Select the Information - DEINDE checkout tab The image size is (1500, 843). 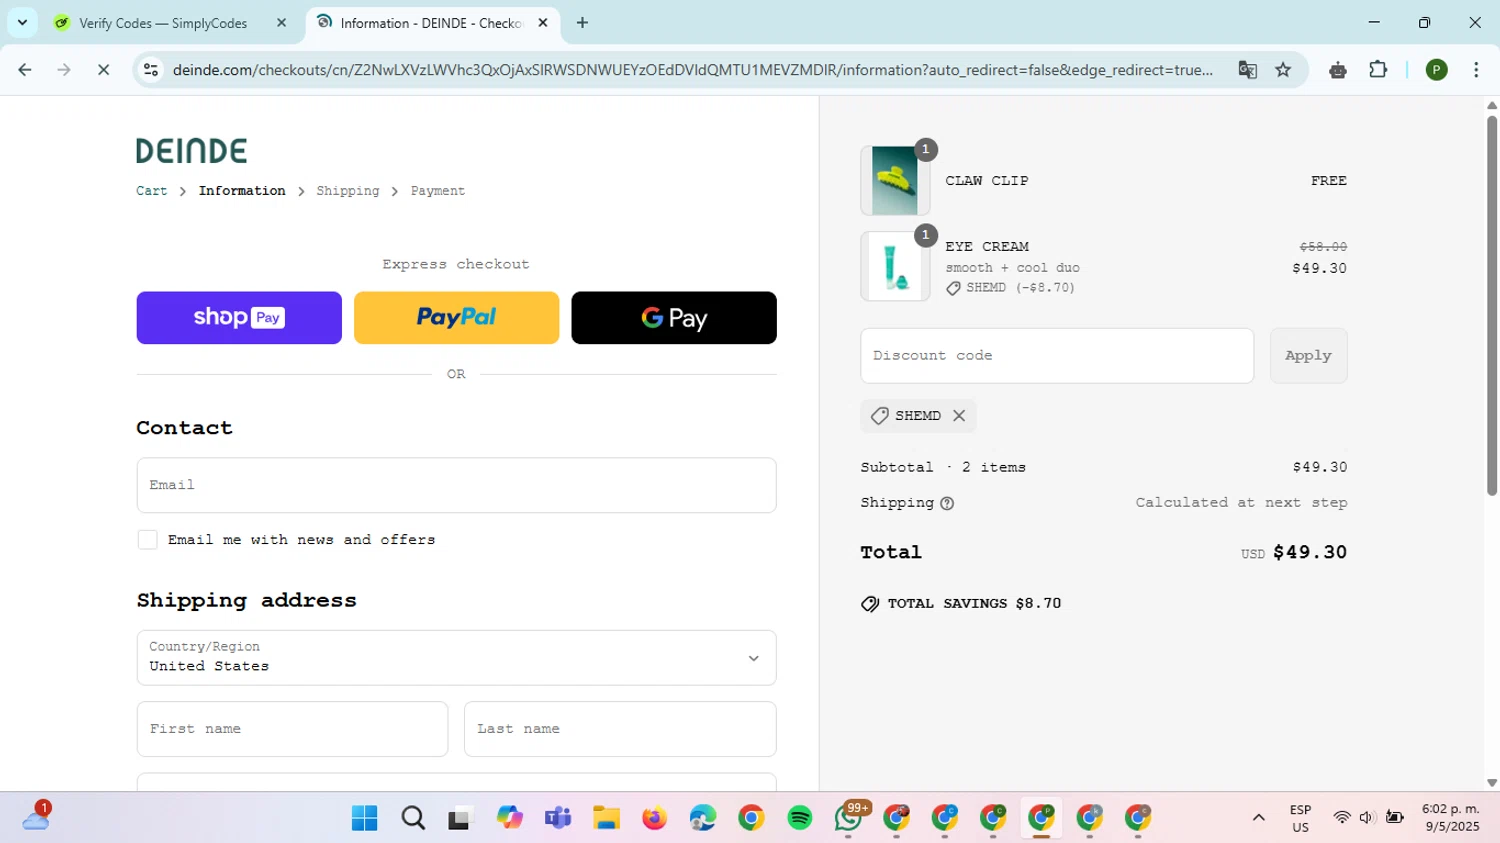[432, 23]
